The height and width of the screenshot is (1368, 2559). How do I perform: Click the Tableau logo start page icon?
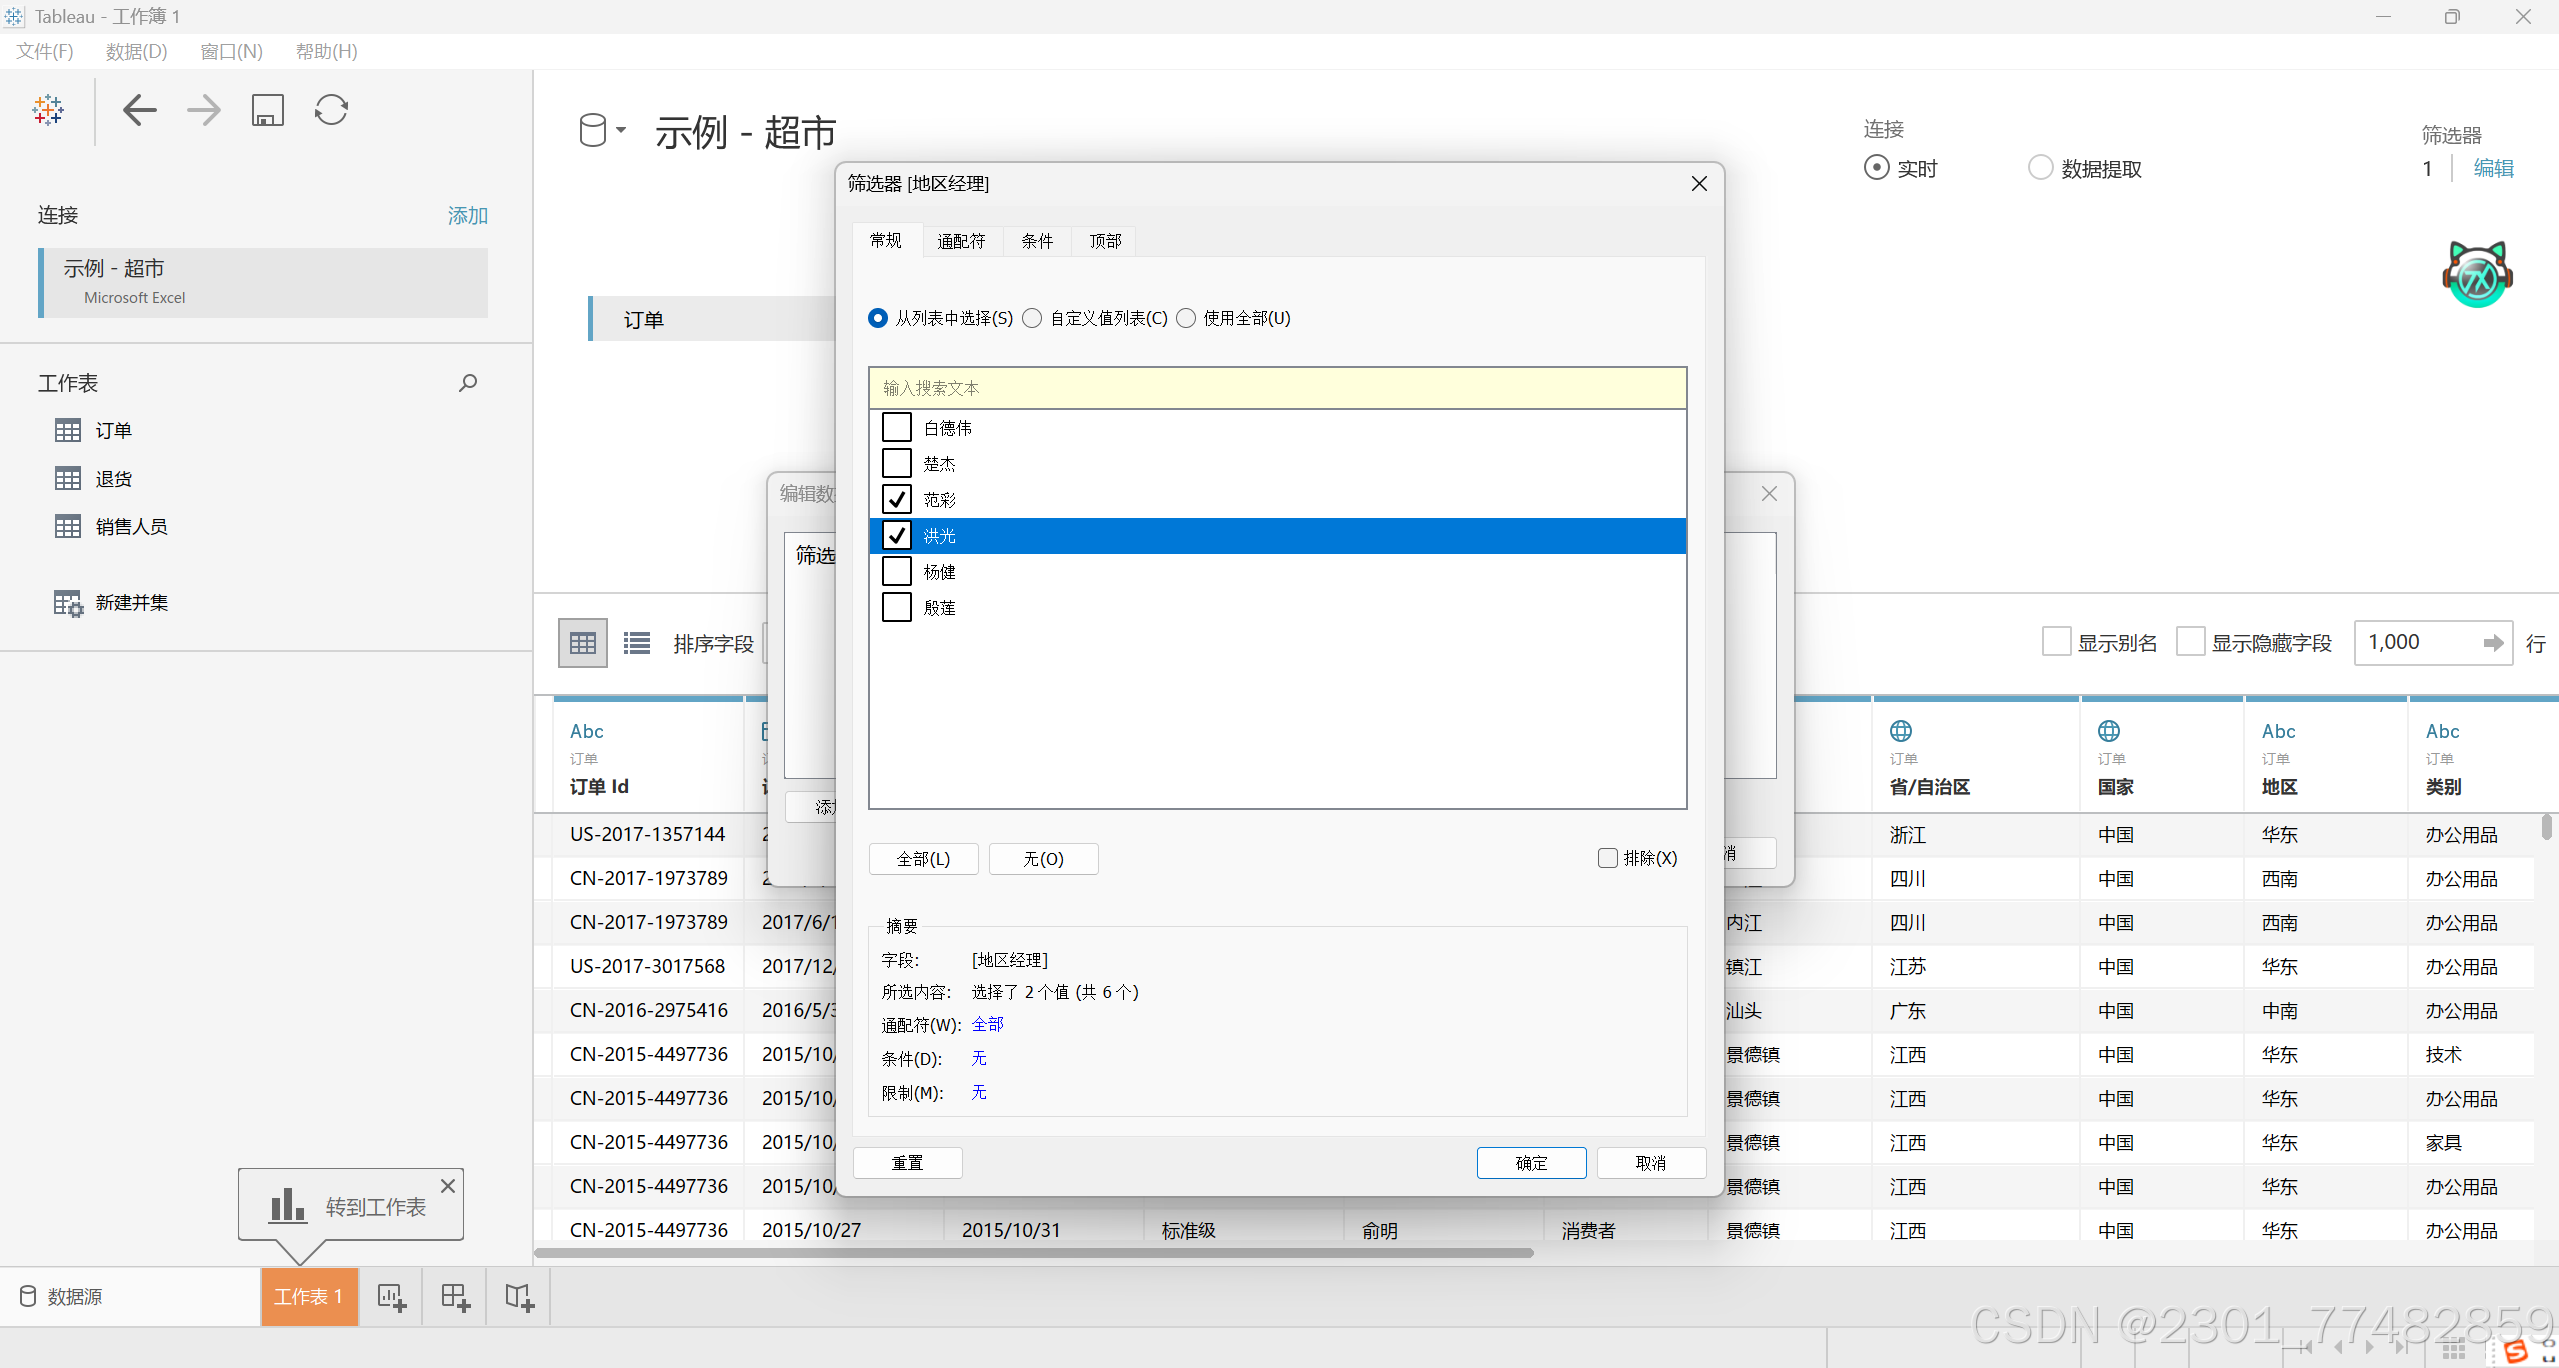(48, 110)
